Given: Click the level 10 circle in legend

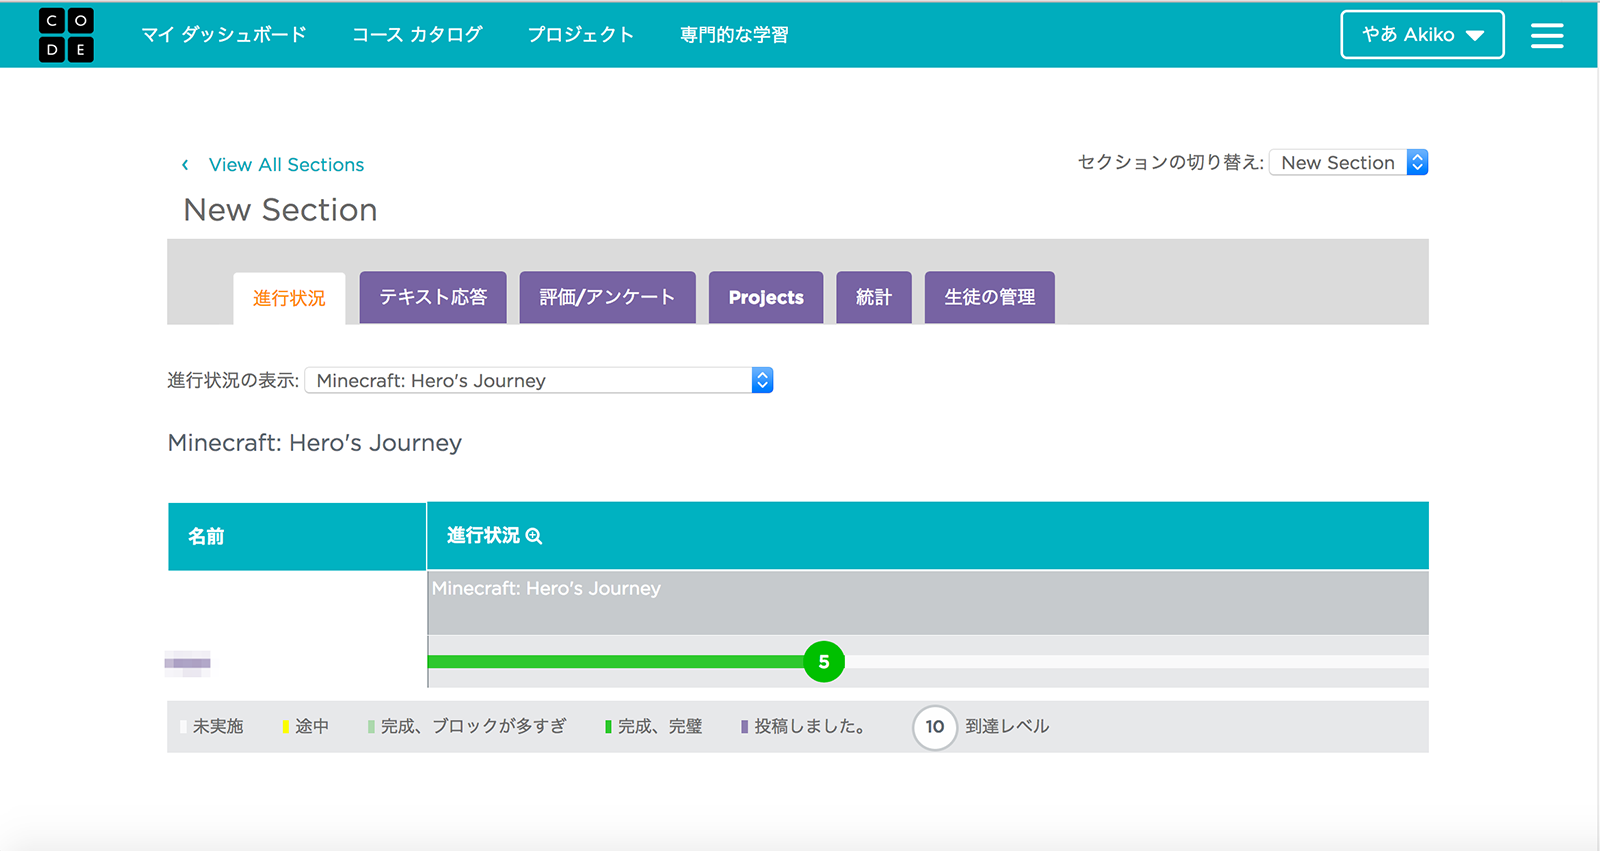Looking at the screenshot, I should click(x=935, y=727).
